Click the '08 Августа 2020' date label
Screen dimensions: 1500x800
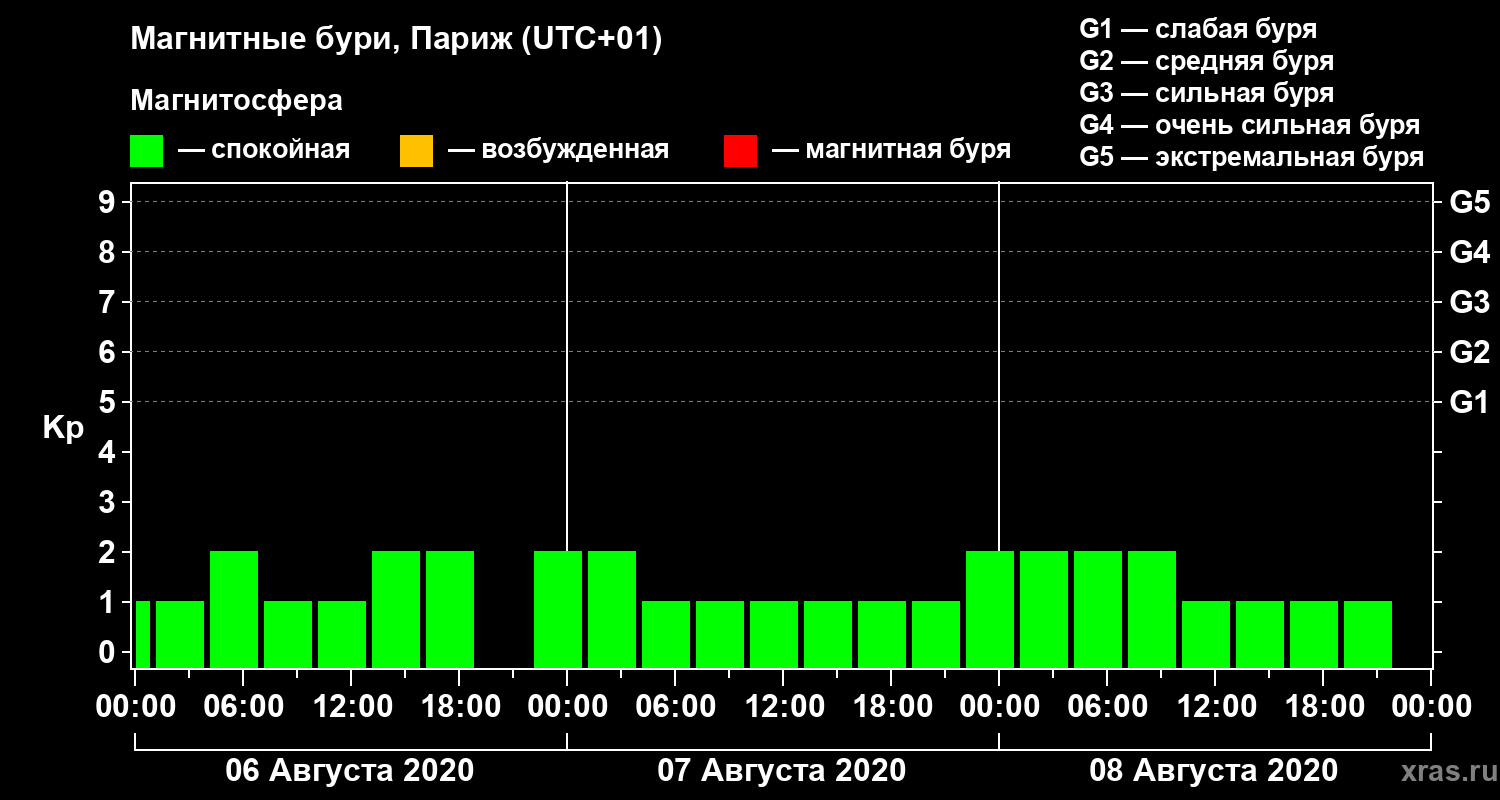[1214, 771]
